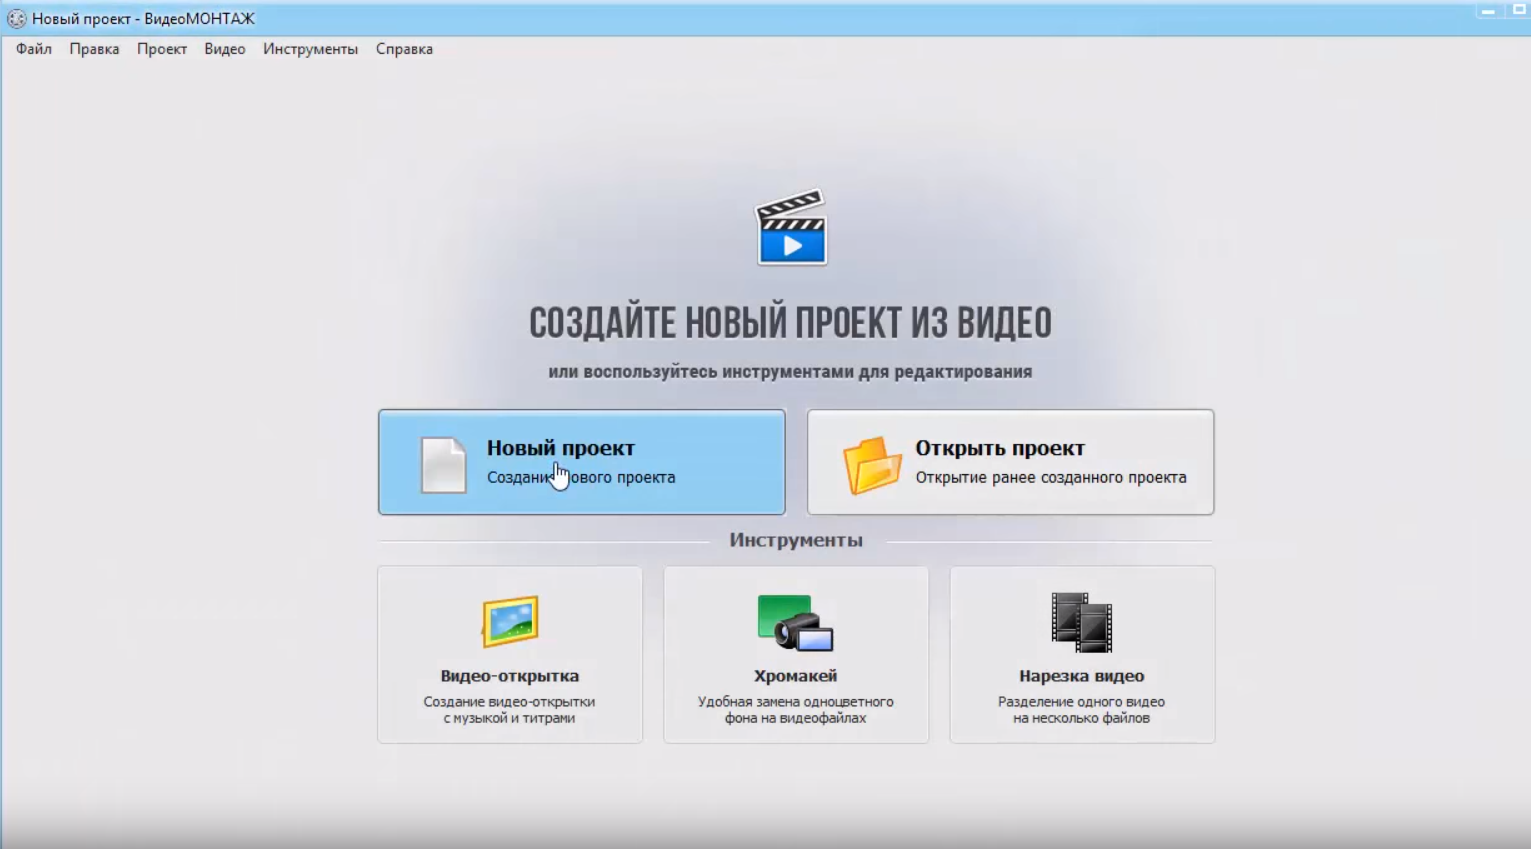
Task: Open the Проект menu
Action: pyautogui.click(x=162, y=49)
